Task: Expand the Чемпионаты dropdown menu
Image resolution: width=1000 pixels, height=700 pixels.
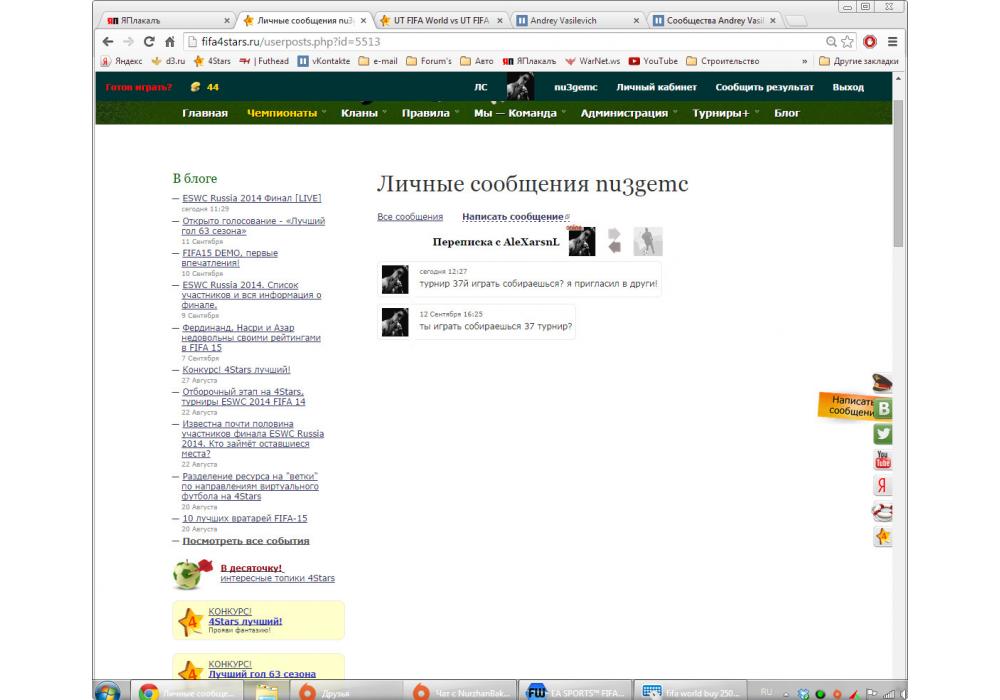Action: click(x=287, y=113)
